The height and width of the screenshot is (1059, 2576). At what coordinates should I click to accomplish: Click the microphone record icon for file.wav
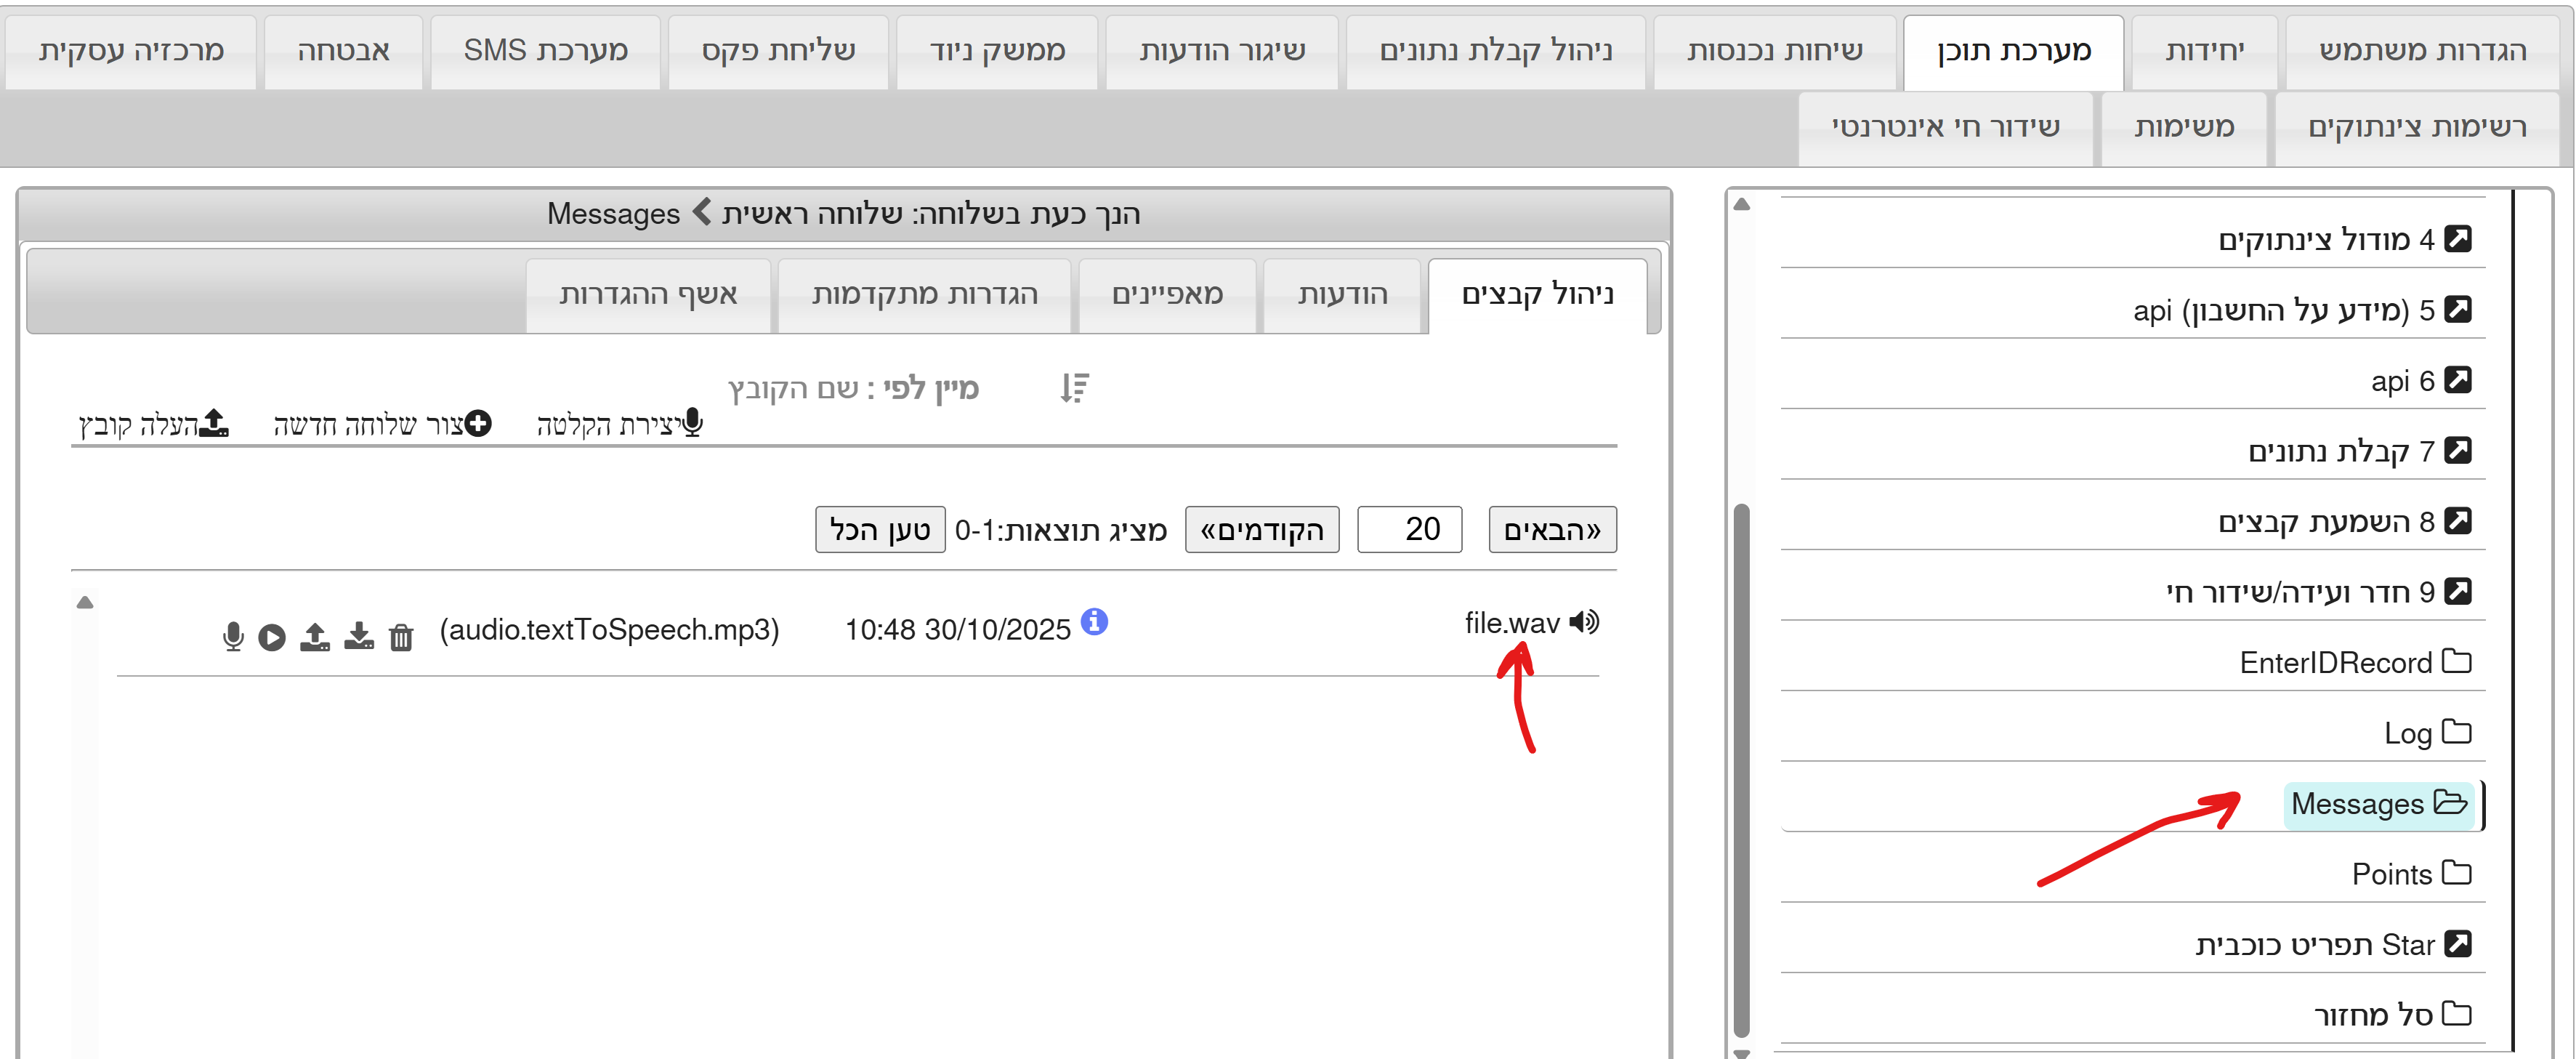233,636
